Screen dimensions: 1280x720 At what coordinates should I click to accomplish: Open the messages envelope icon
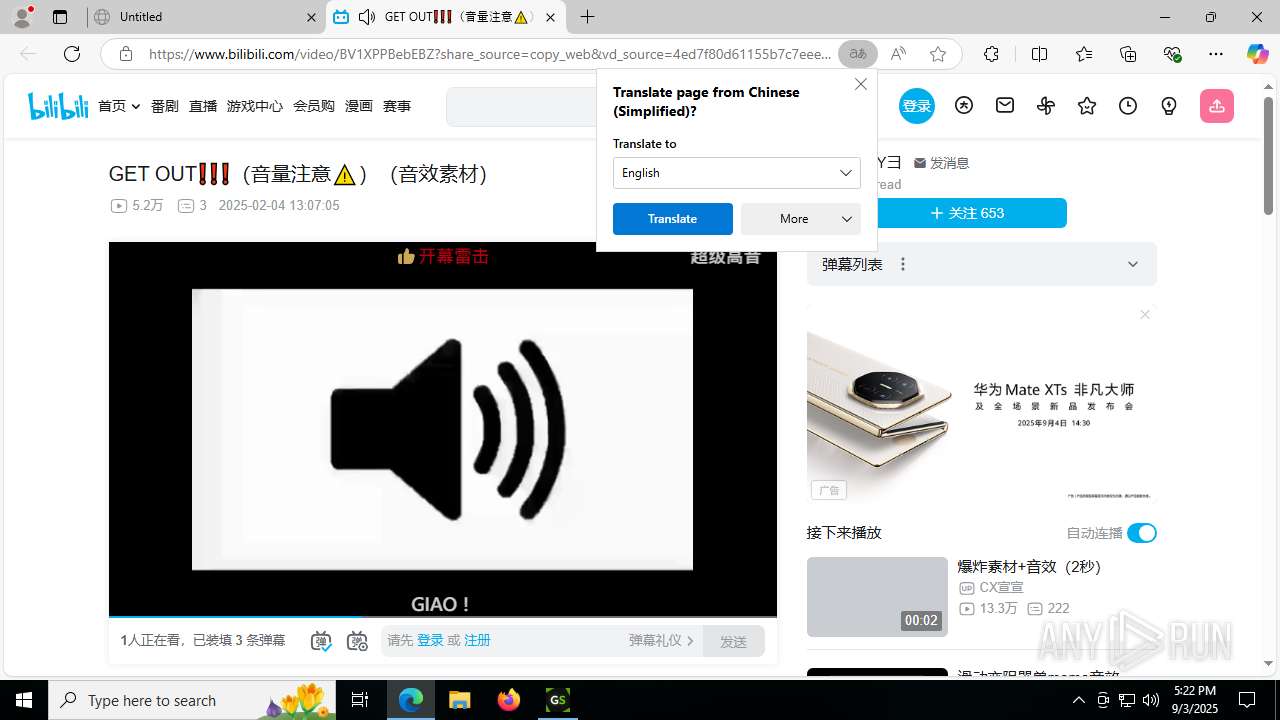point(1005,105)
